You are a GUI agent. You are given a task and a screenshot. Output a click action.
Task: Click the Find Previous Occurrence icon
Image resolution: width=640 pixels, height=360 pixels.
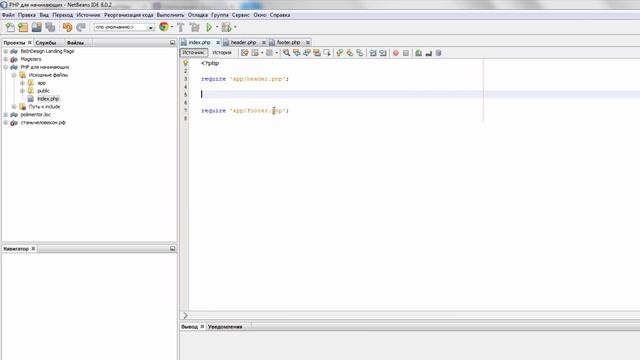point(296,53)
